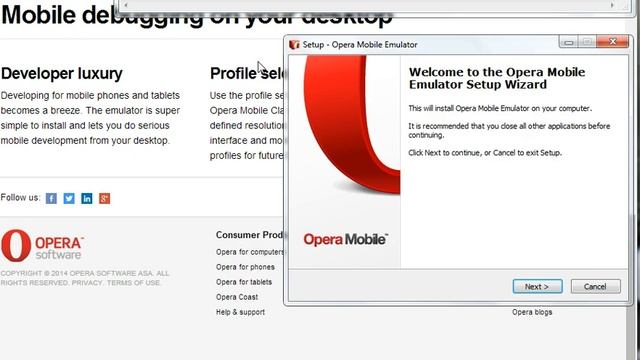Click the Mobile debugging page heading
The image size is (640, 360).
[196, 15]
